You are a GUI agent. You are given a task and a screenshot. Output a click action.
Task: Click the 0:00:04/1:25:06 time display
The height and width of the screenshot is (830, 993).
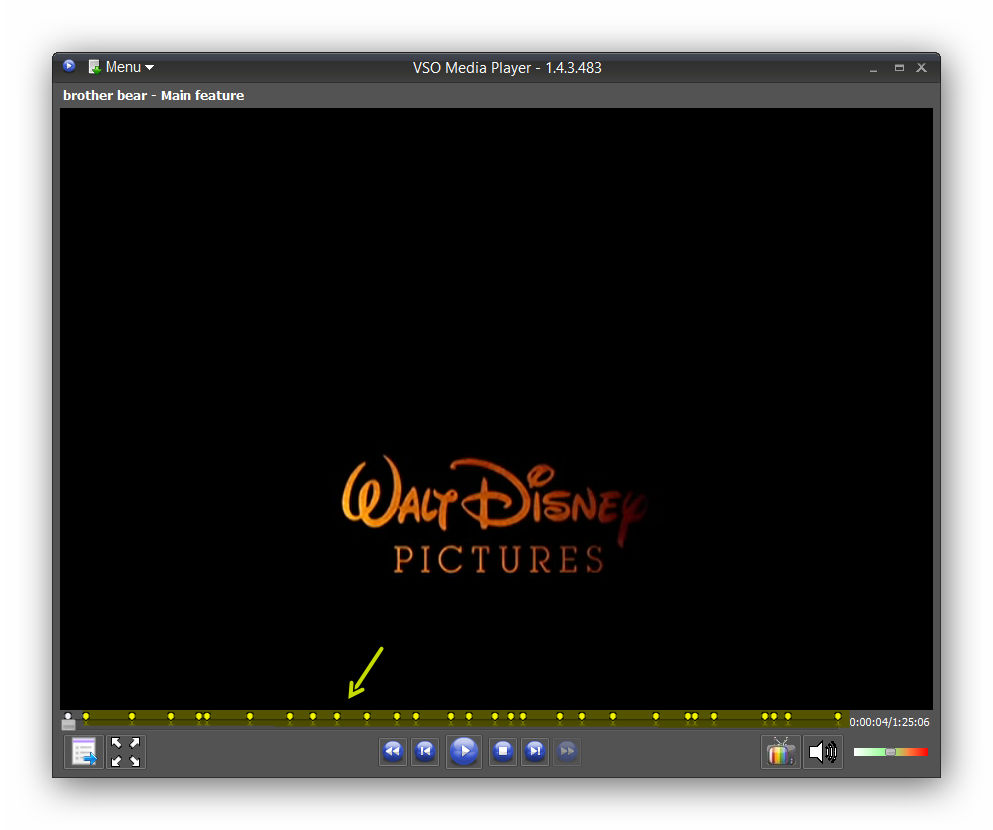tap(889, 722)
